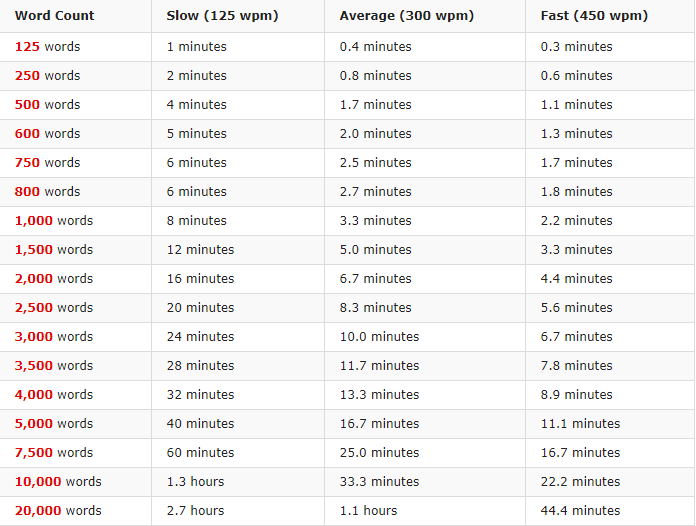Click the 1.3 hours cell

(196, 482)
